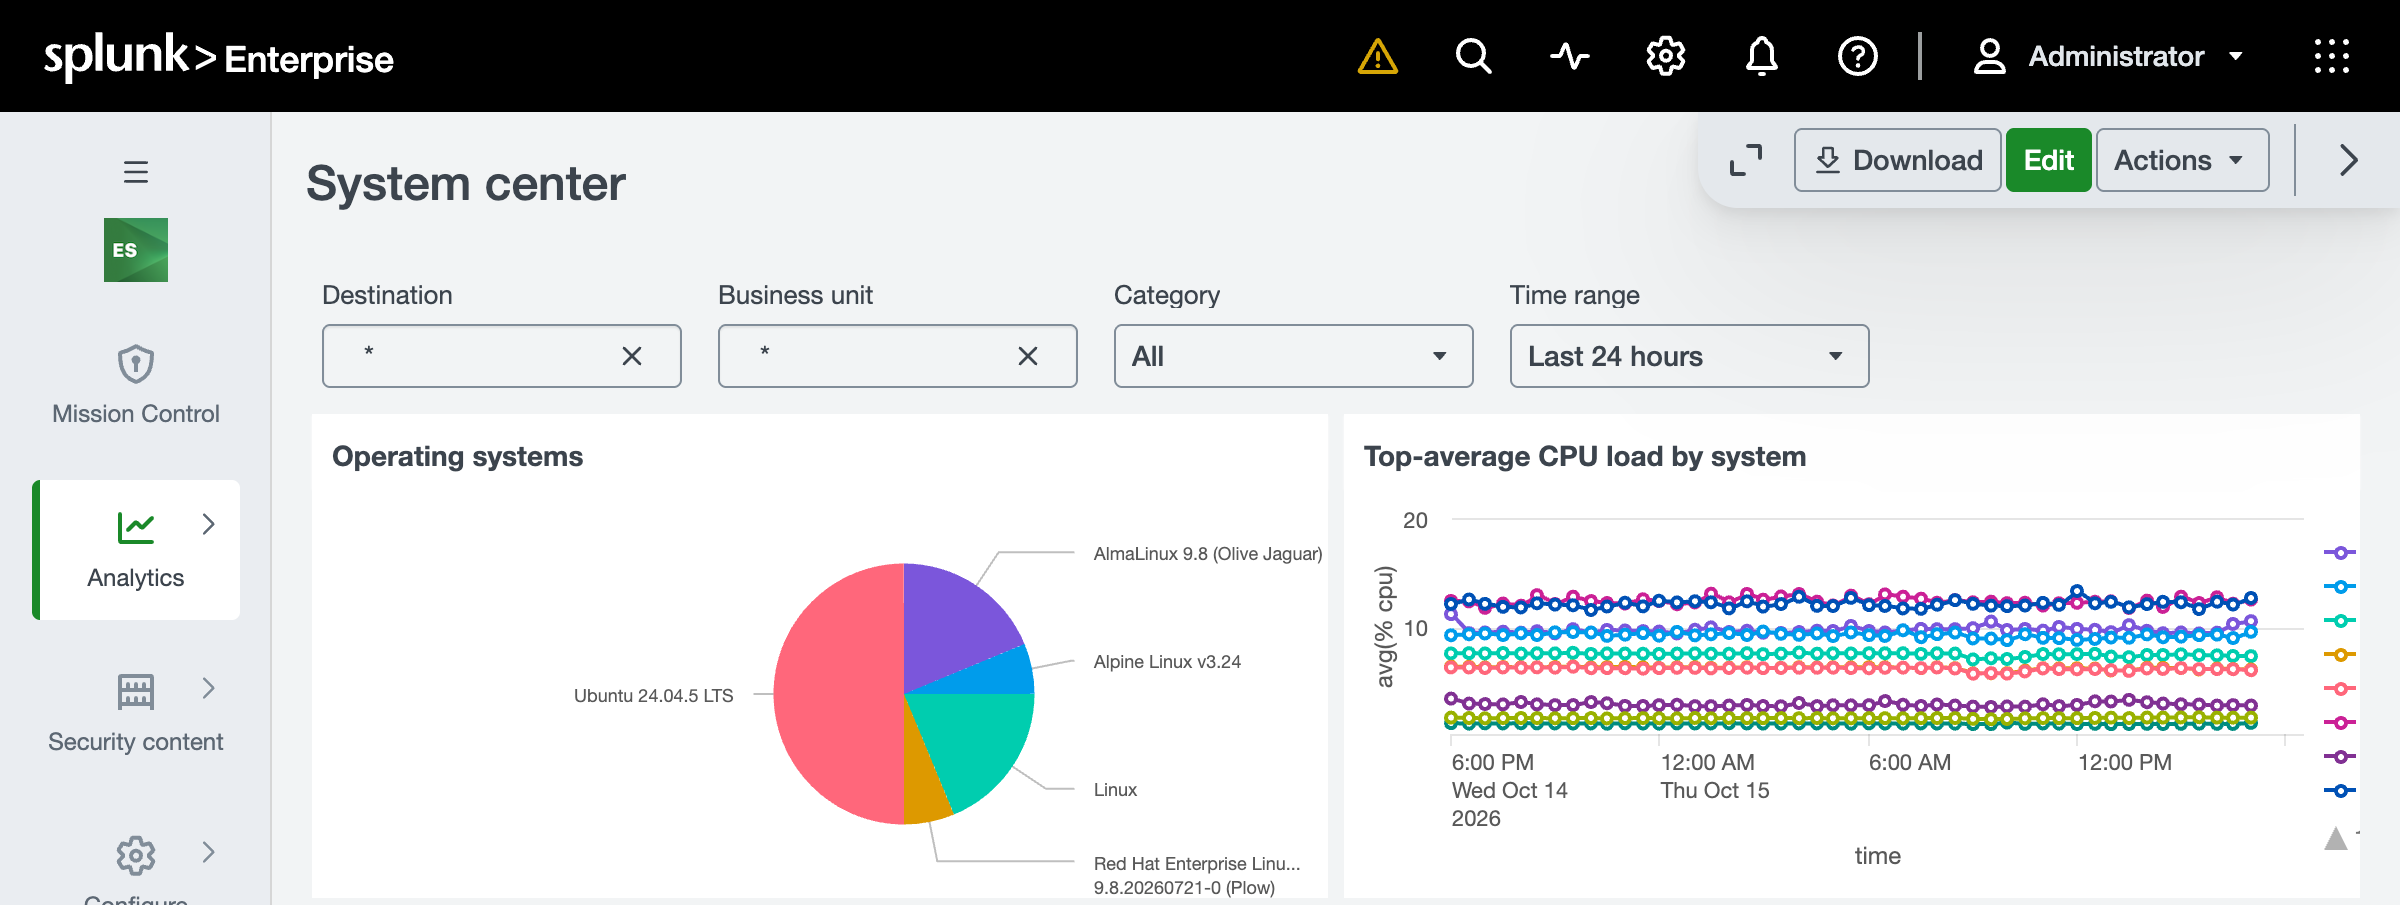Click the Splunk Enterprise logo

[218, 57]
